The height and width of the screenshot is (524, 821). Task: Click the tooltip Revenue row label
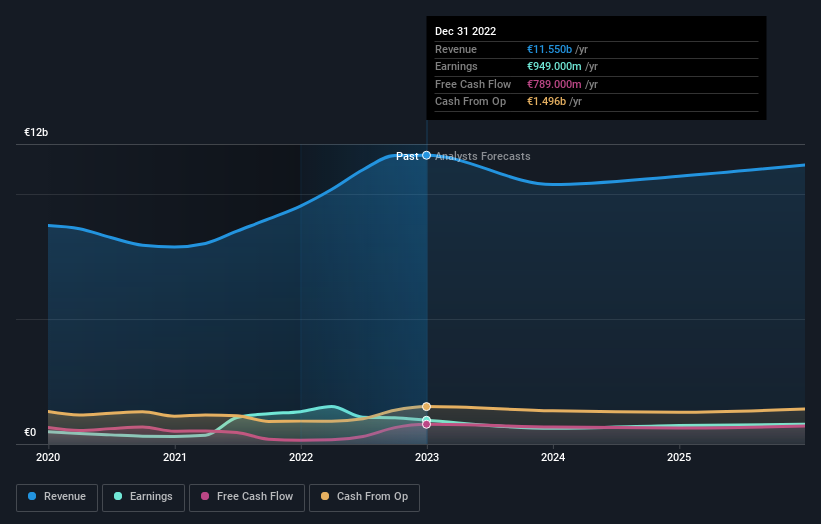point(456,49)
